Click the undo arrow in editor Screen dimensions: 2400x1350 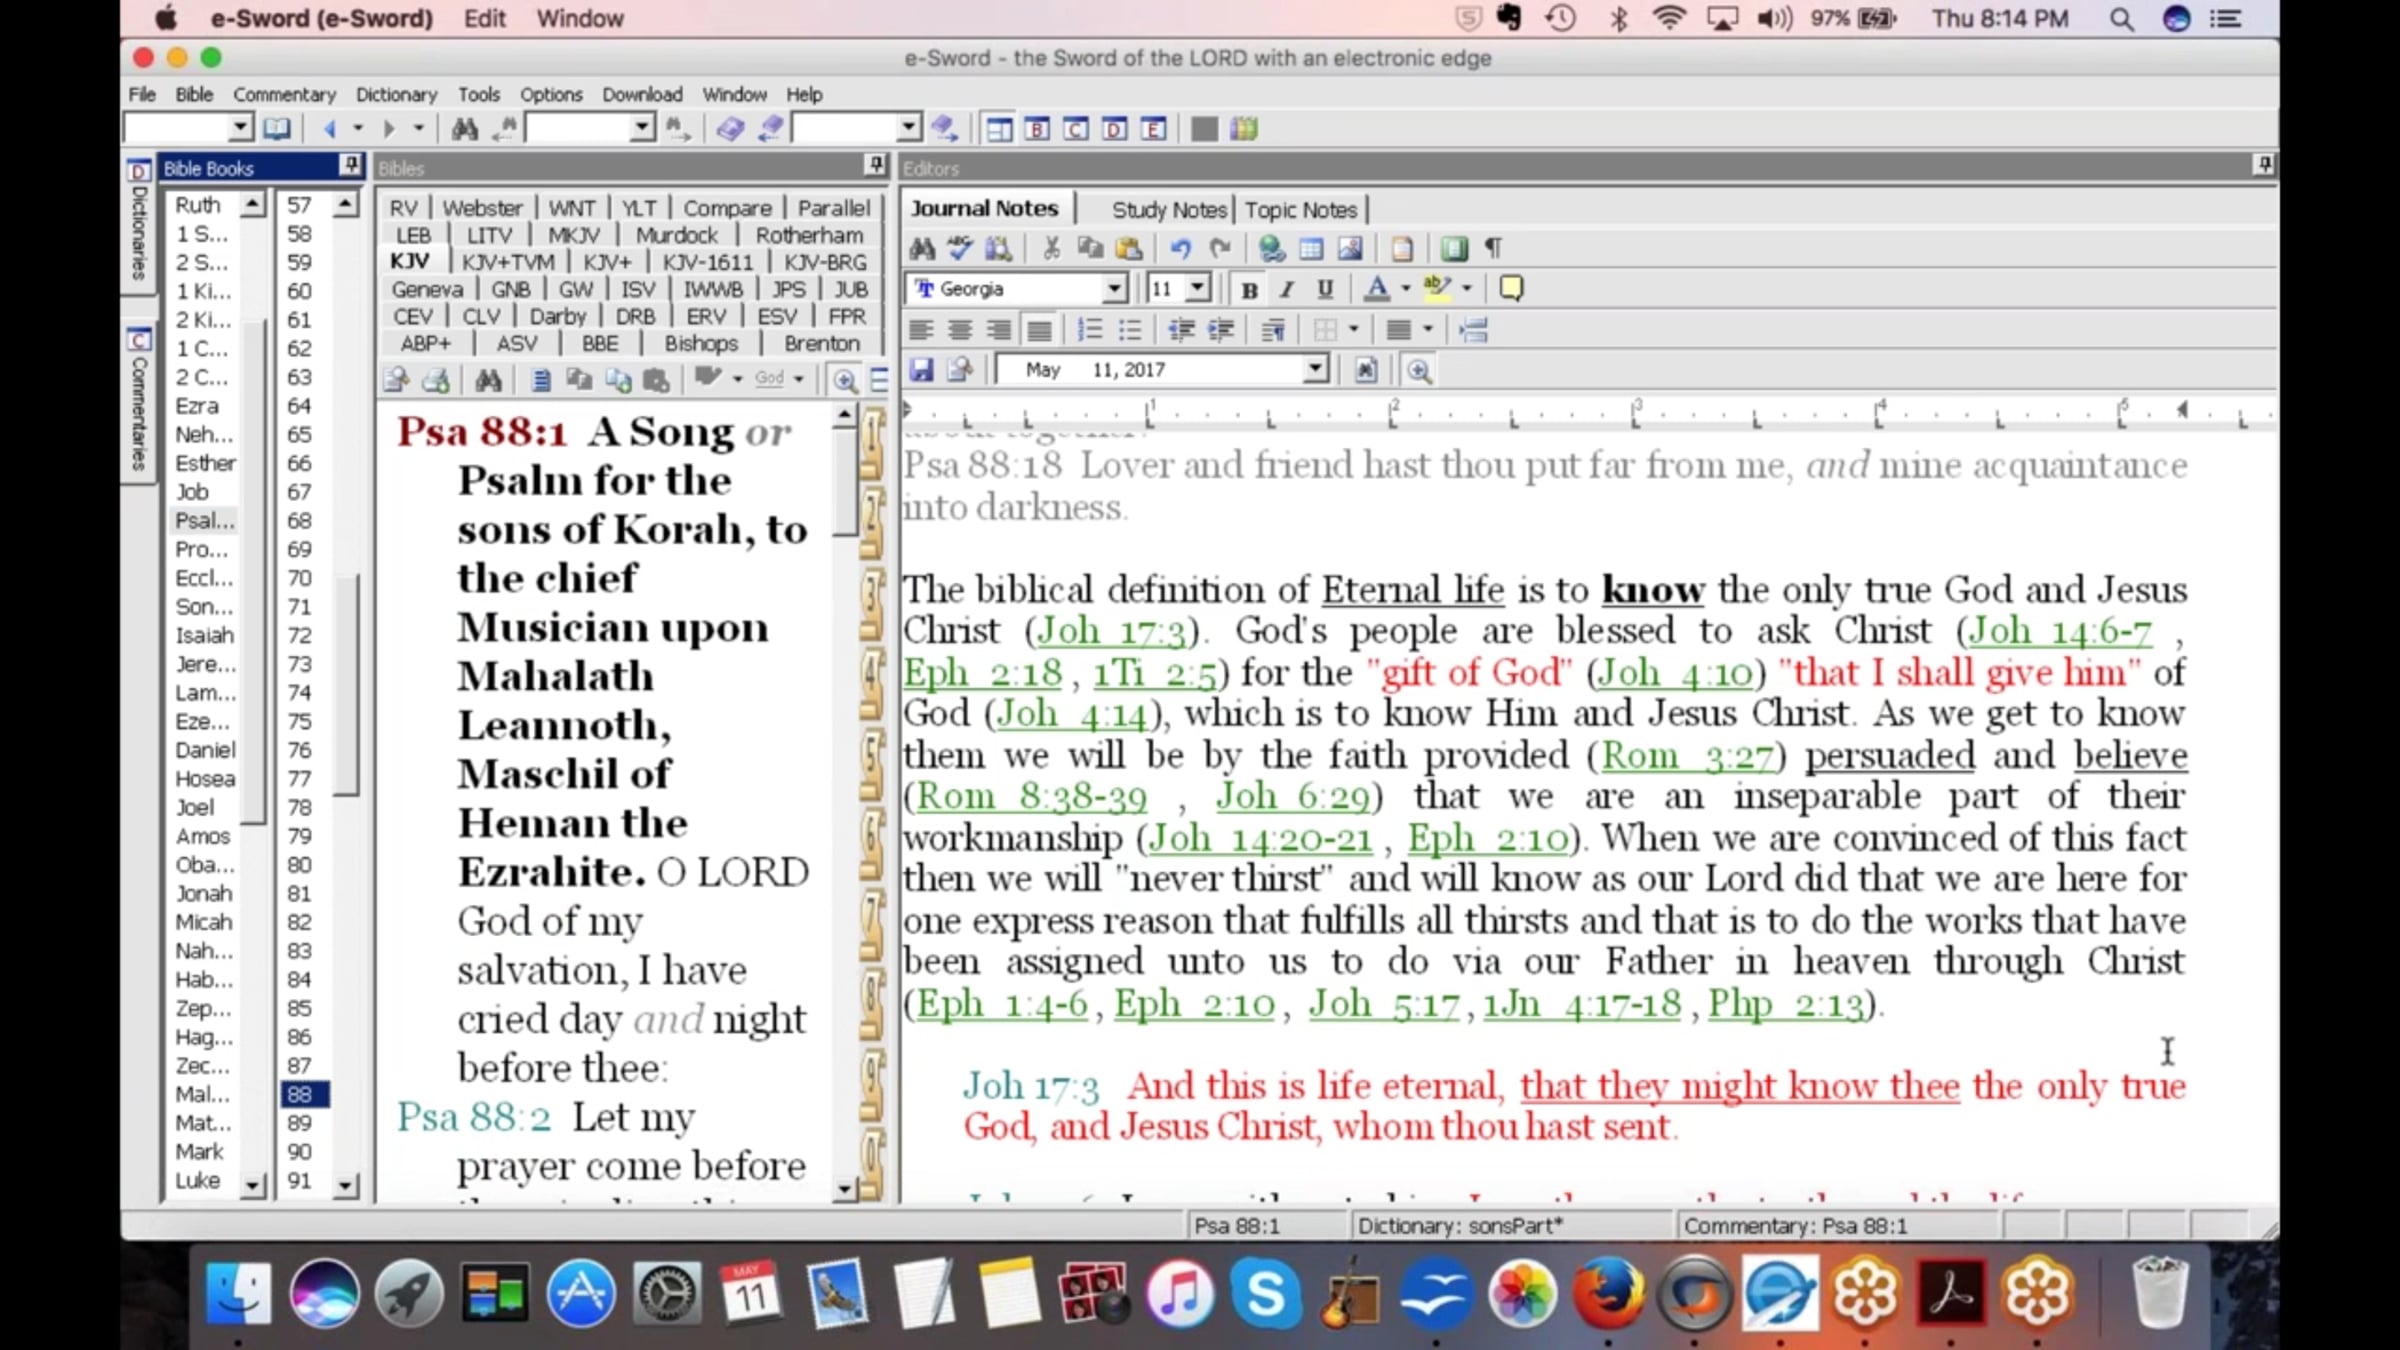(x=1180, y=249)
